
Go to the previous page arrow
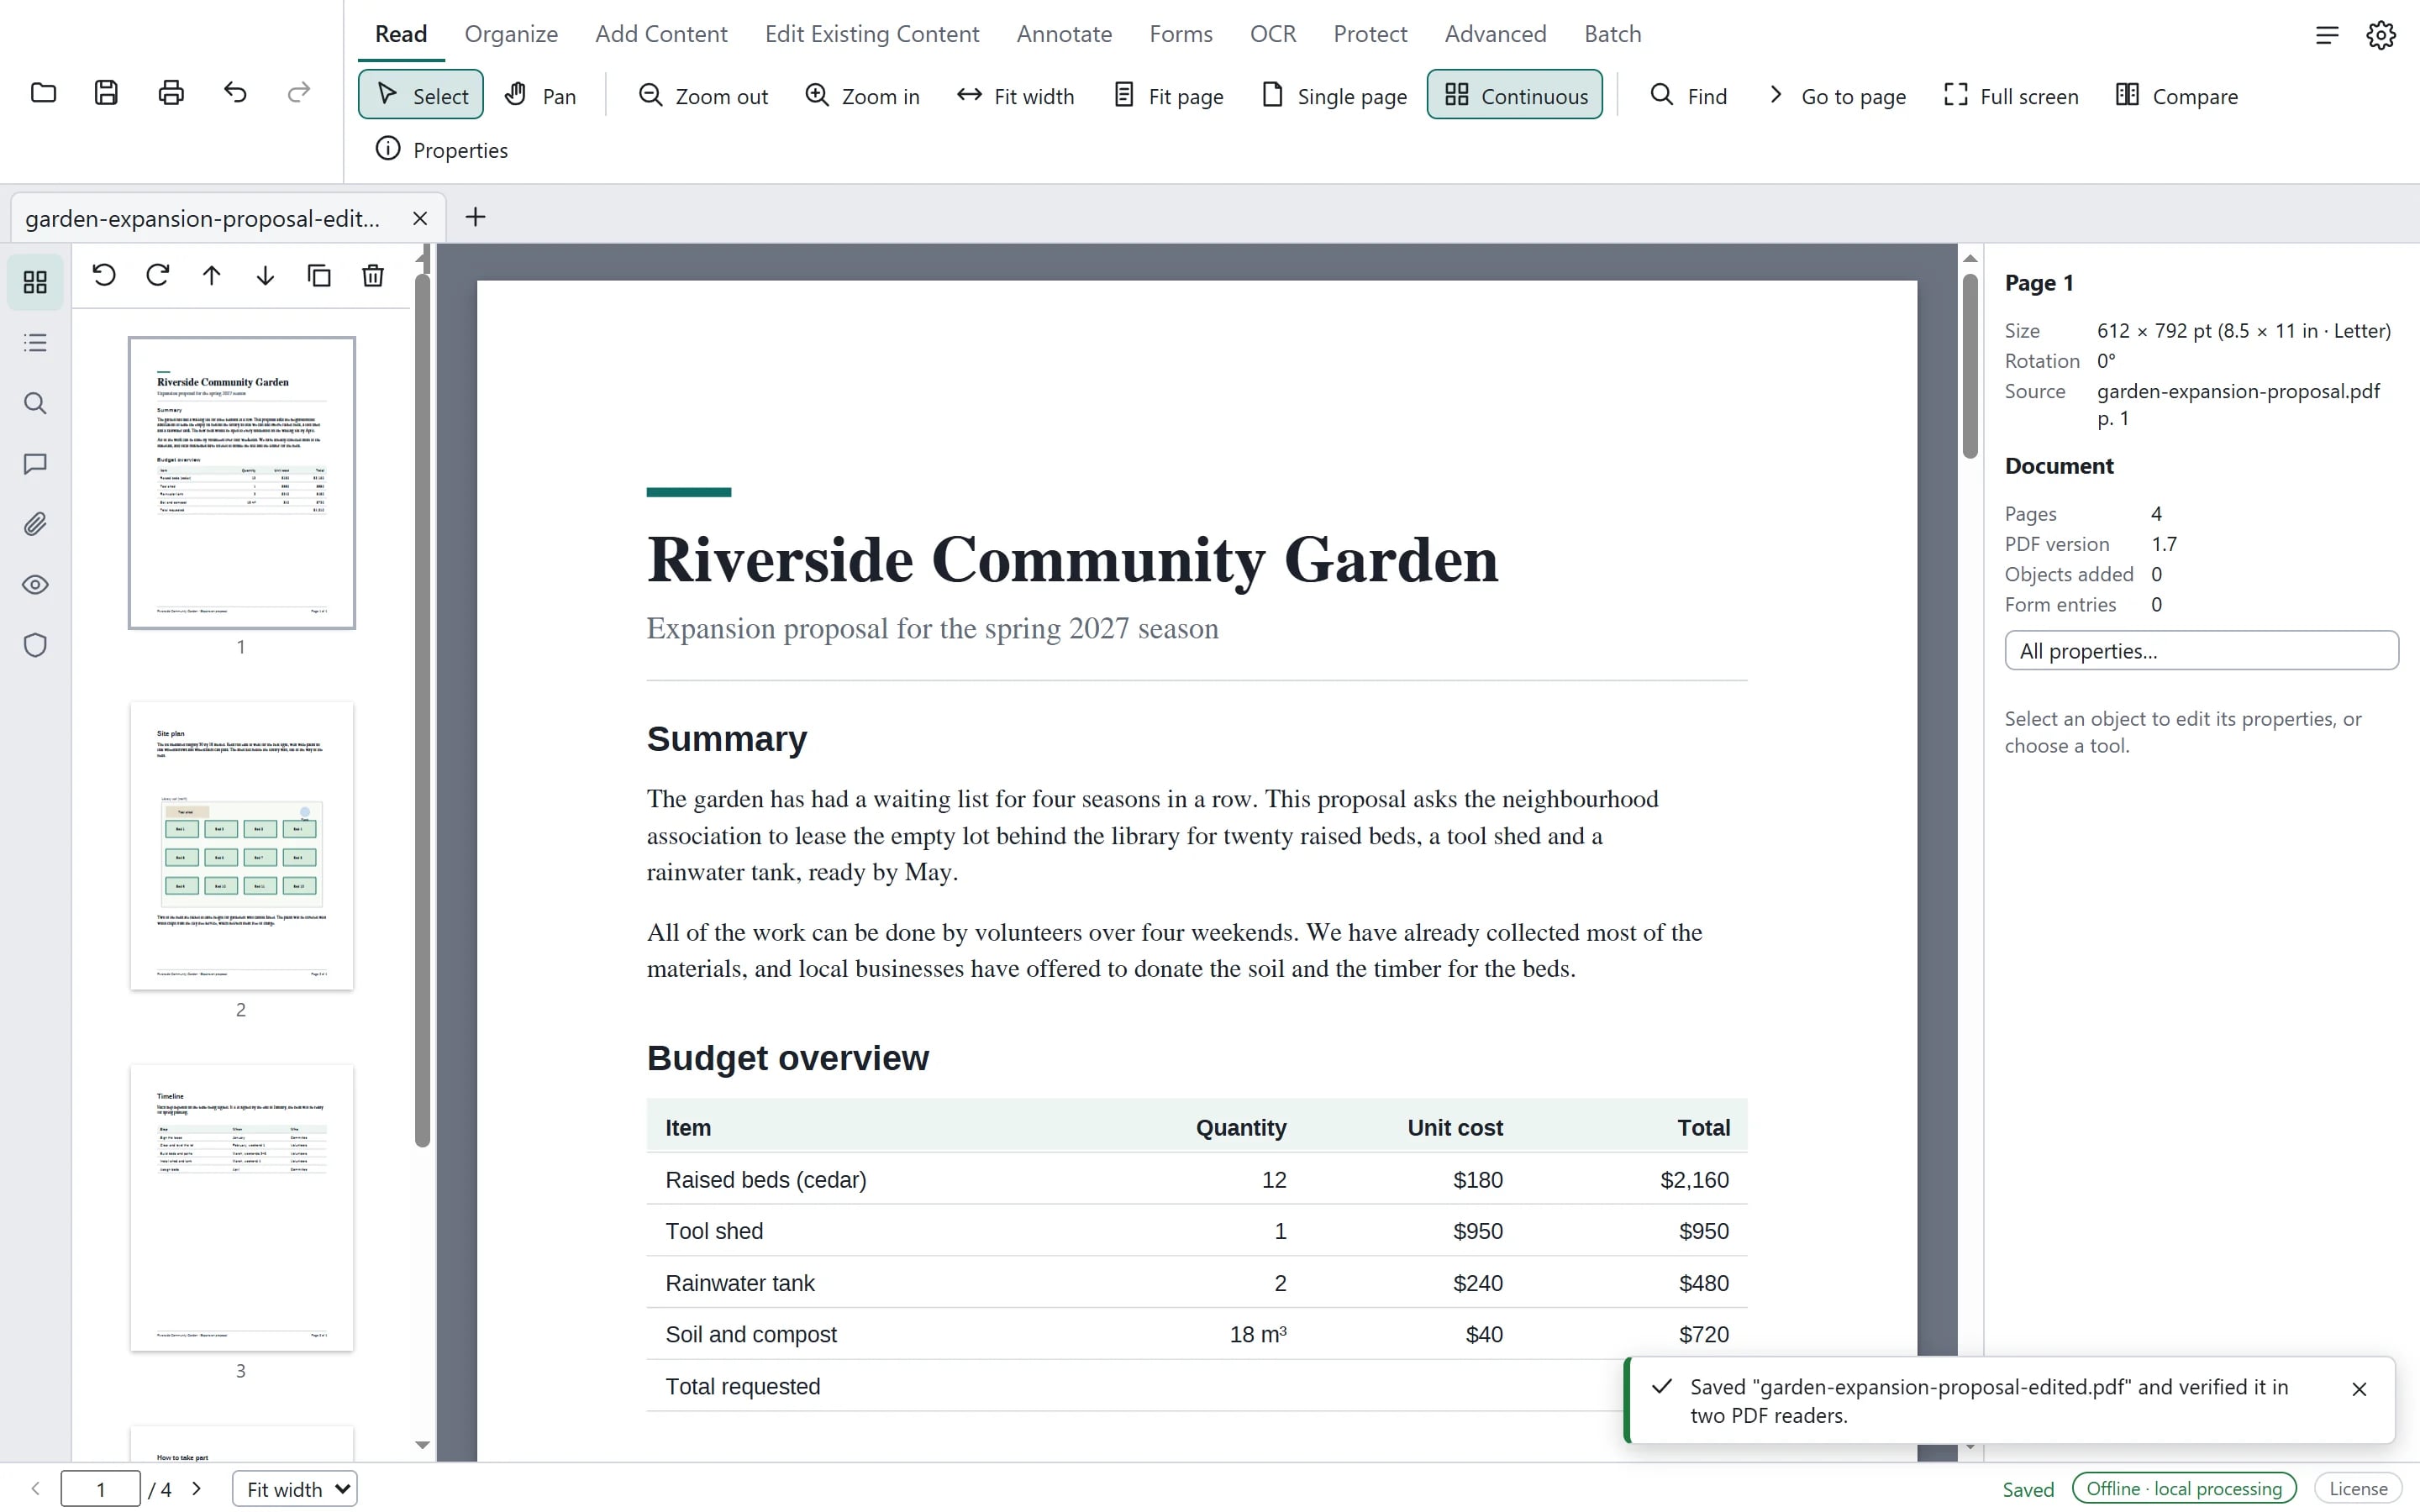[x=36, y=1489]
